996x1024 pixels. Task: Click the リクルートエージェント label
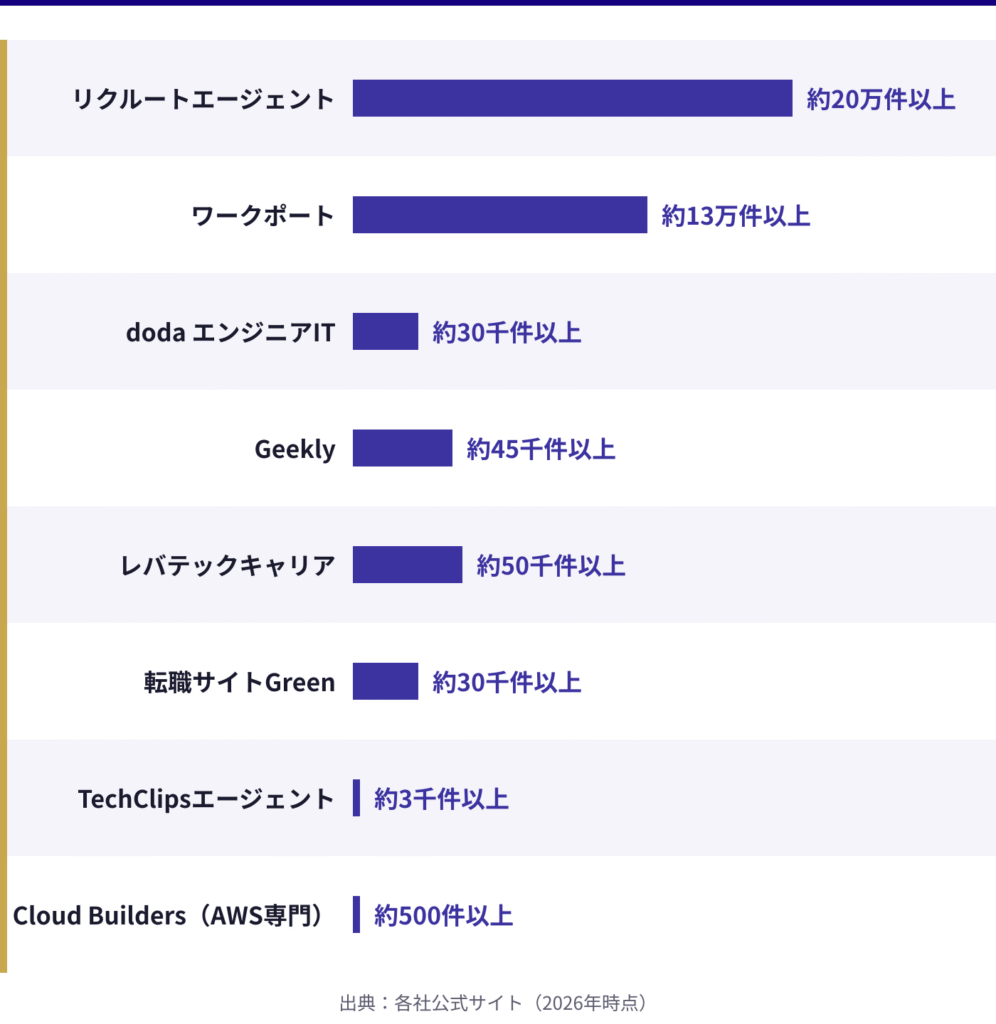[x=203, y=99]
